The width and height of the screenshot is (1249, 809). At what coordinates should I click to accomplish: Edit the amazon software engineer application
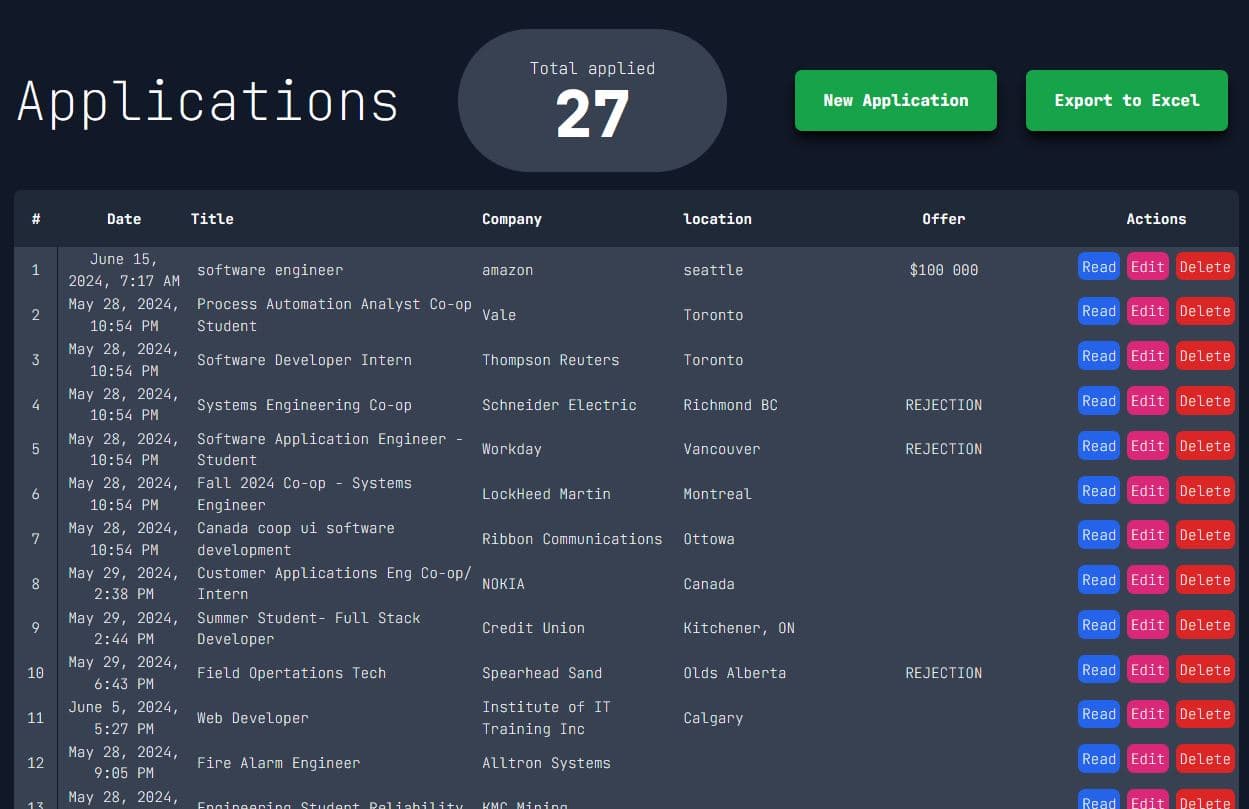[x=1147, y=266]
